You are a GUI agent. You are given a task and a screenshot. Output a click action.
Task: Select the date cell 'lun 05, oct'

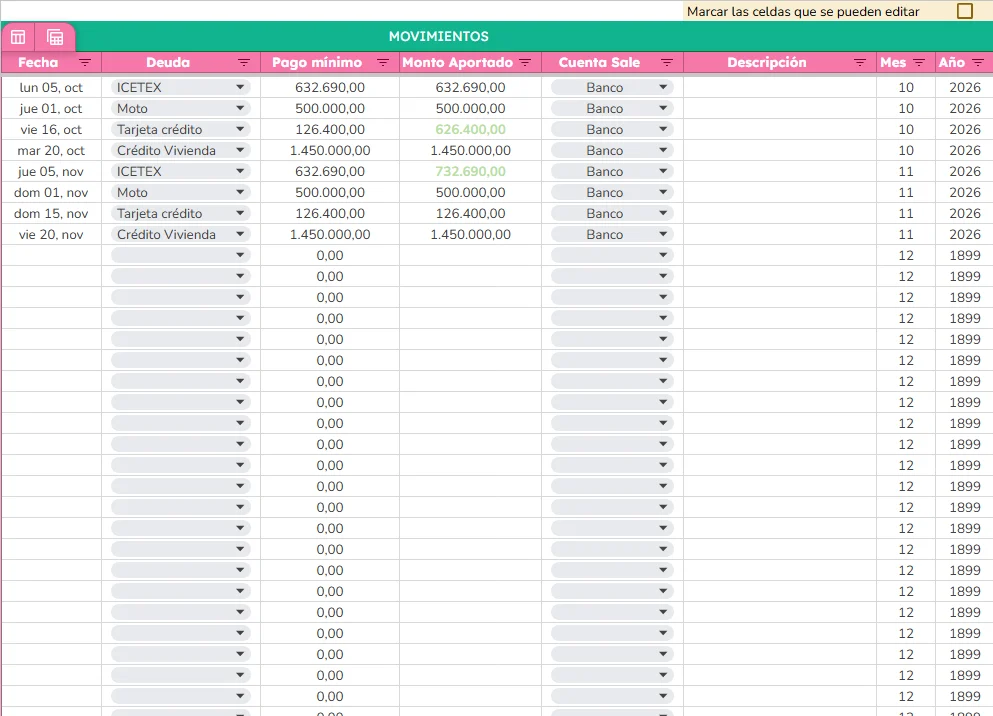tap(51, 87)
